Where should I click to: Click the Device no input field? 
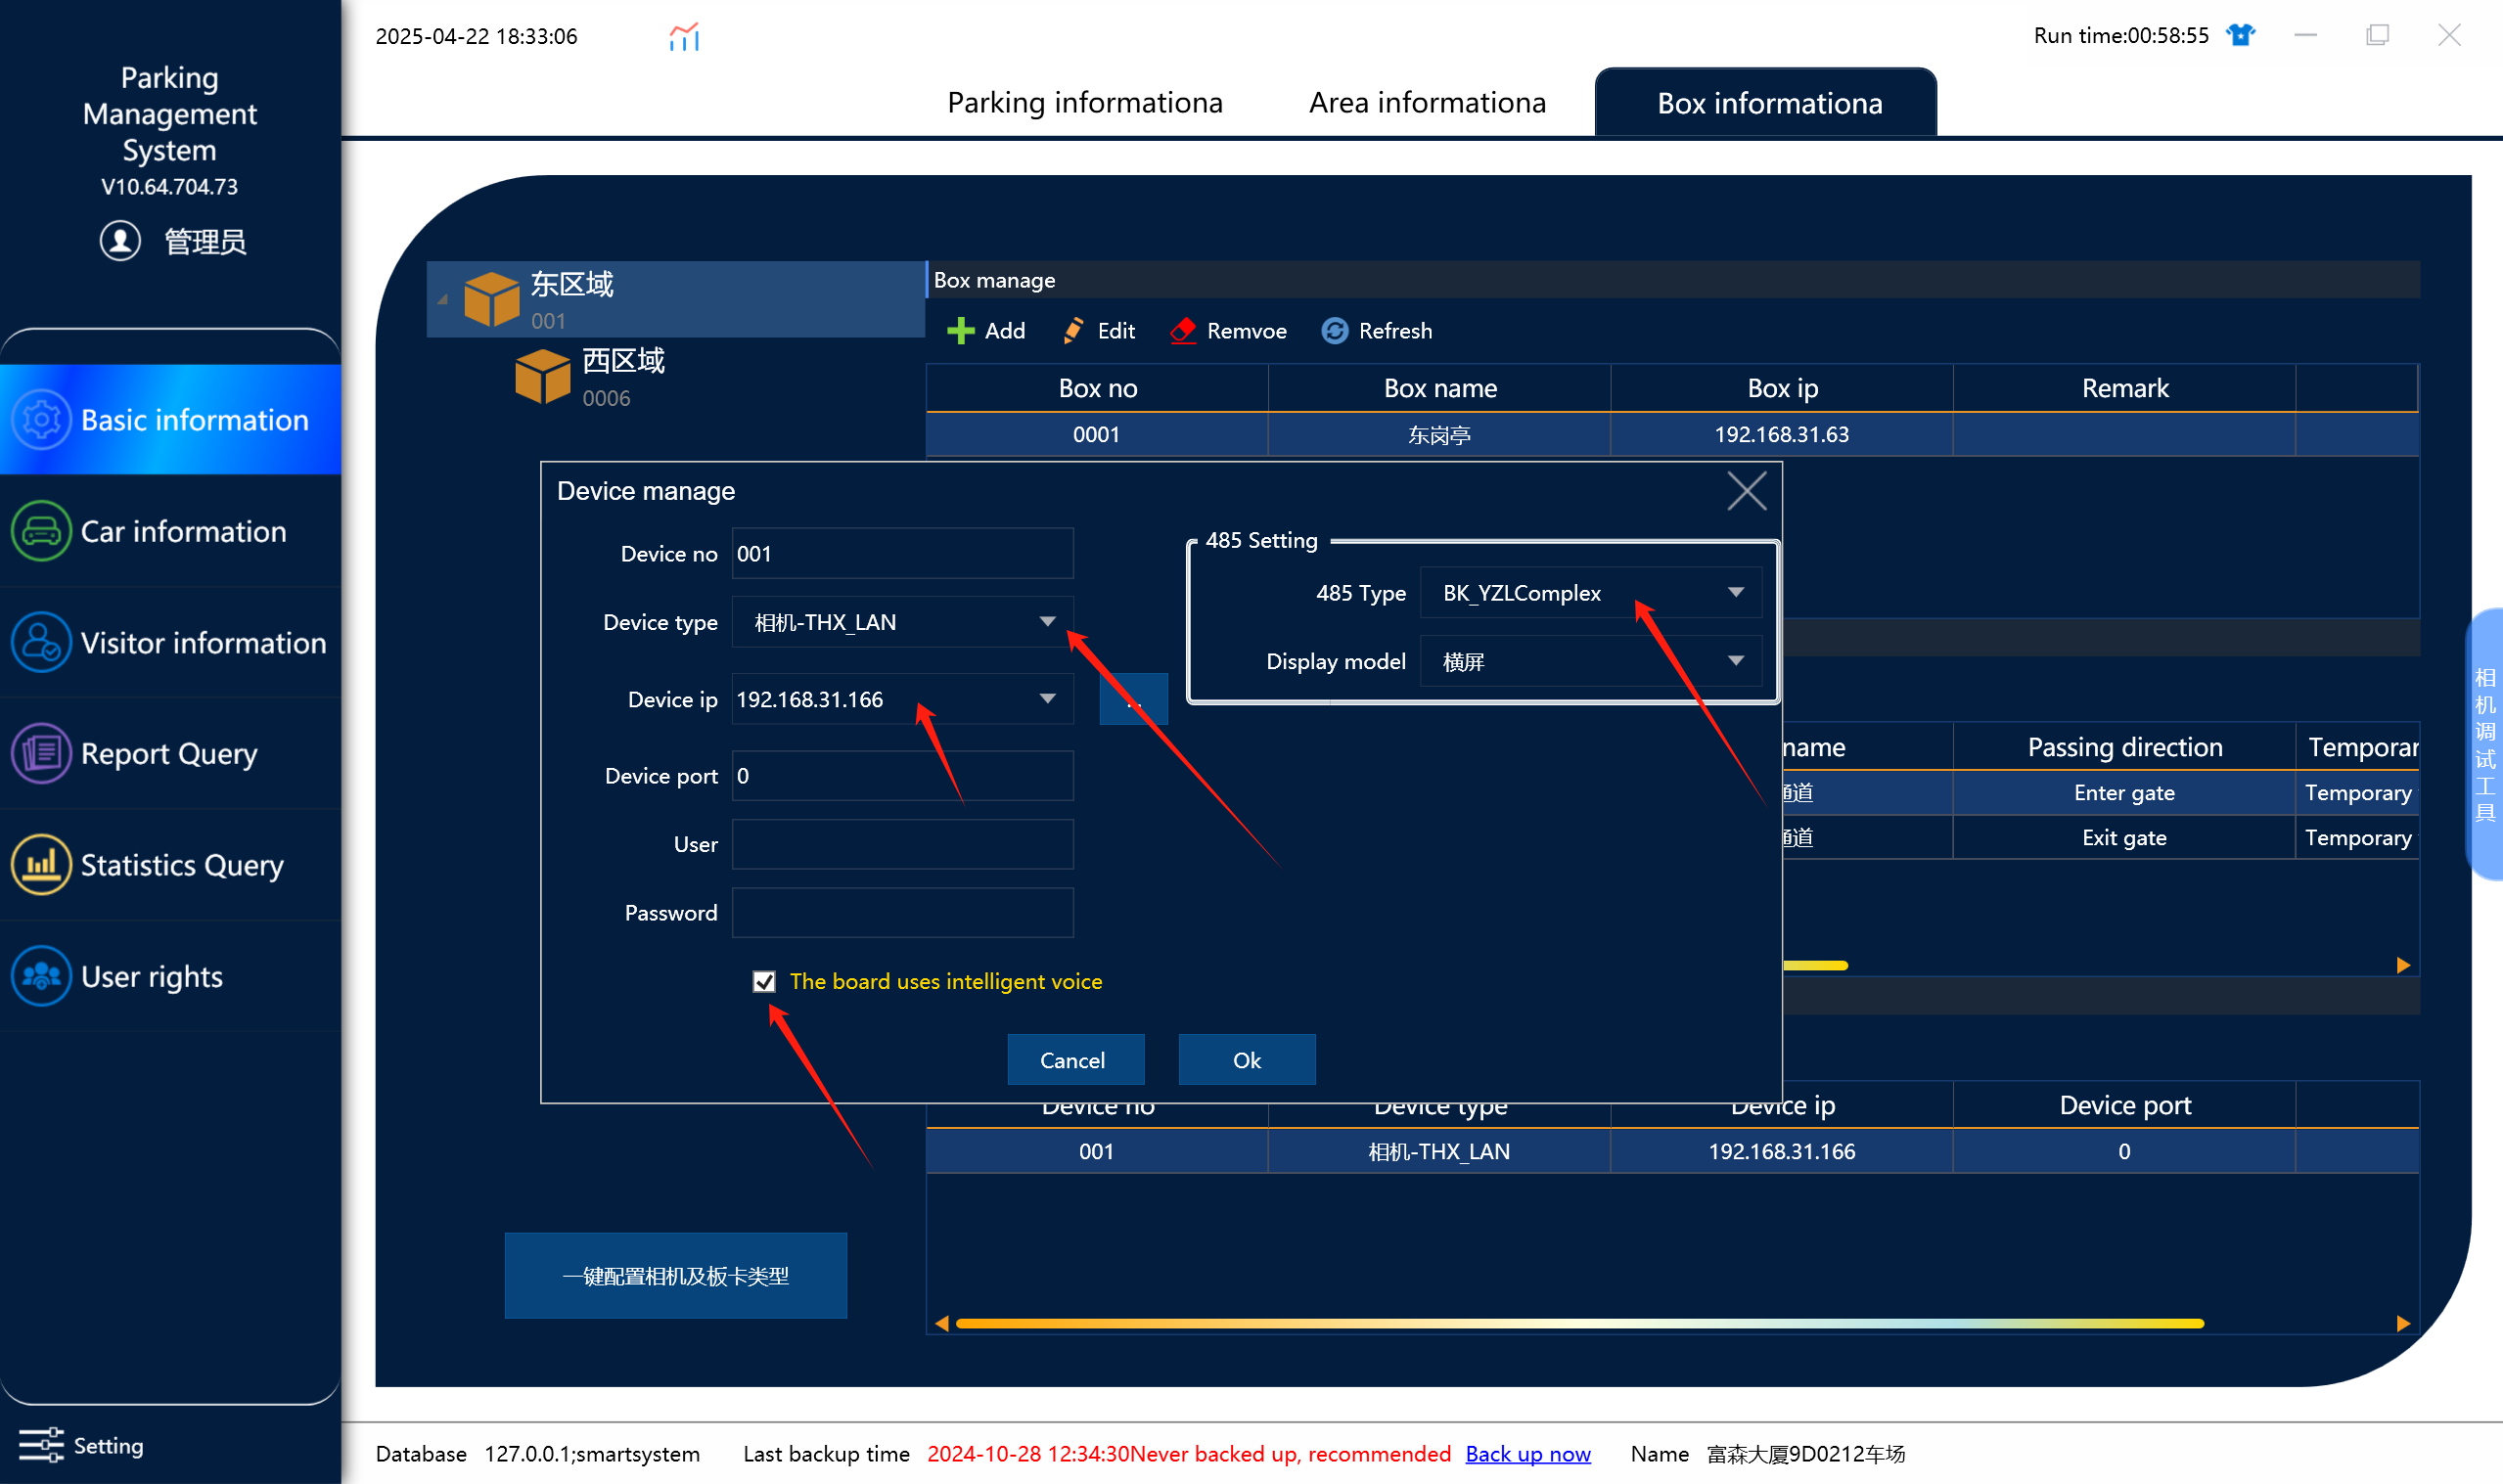[902, 554]
